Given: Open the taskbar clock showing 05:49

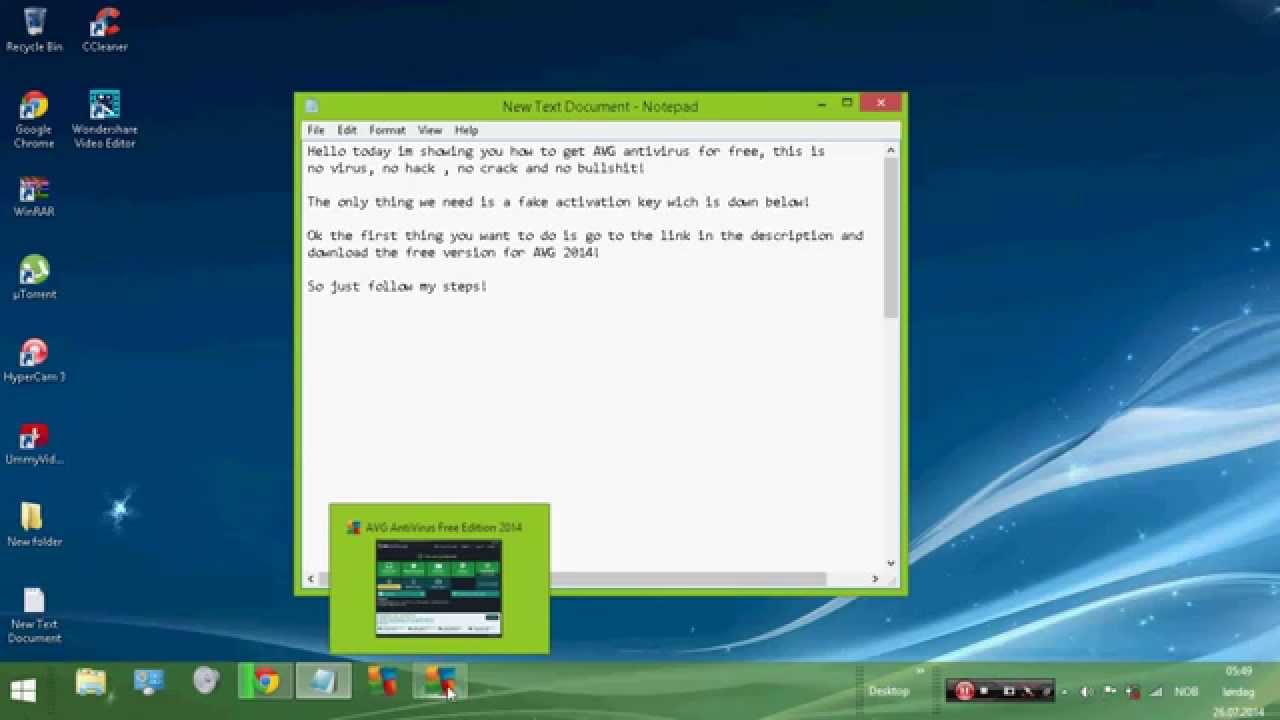Looking at the screenshot, I should 1238,691.
